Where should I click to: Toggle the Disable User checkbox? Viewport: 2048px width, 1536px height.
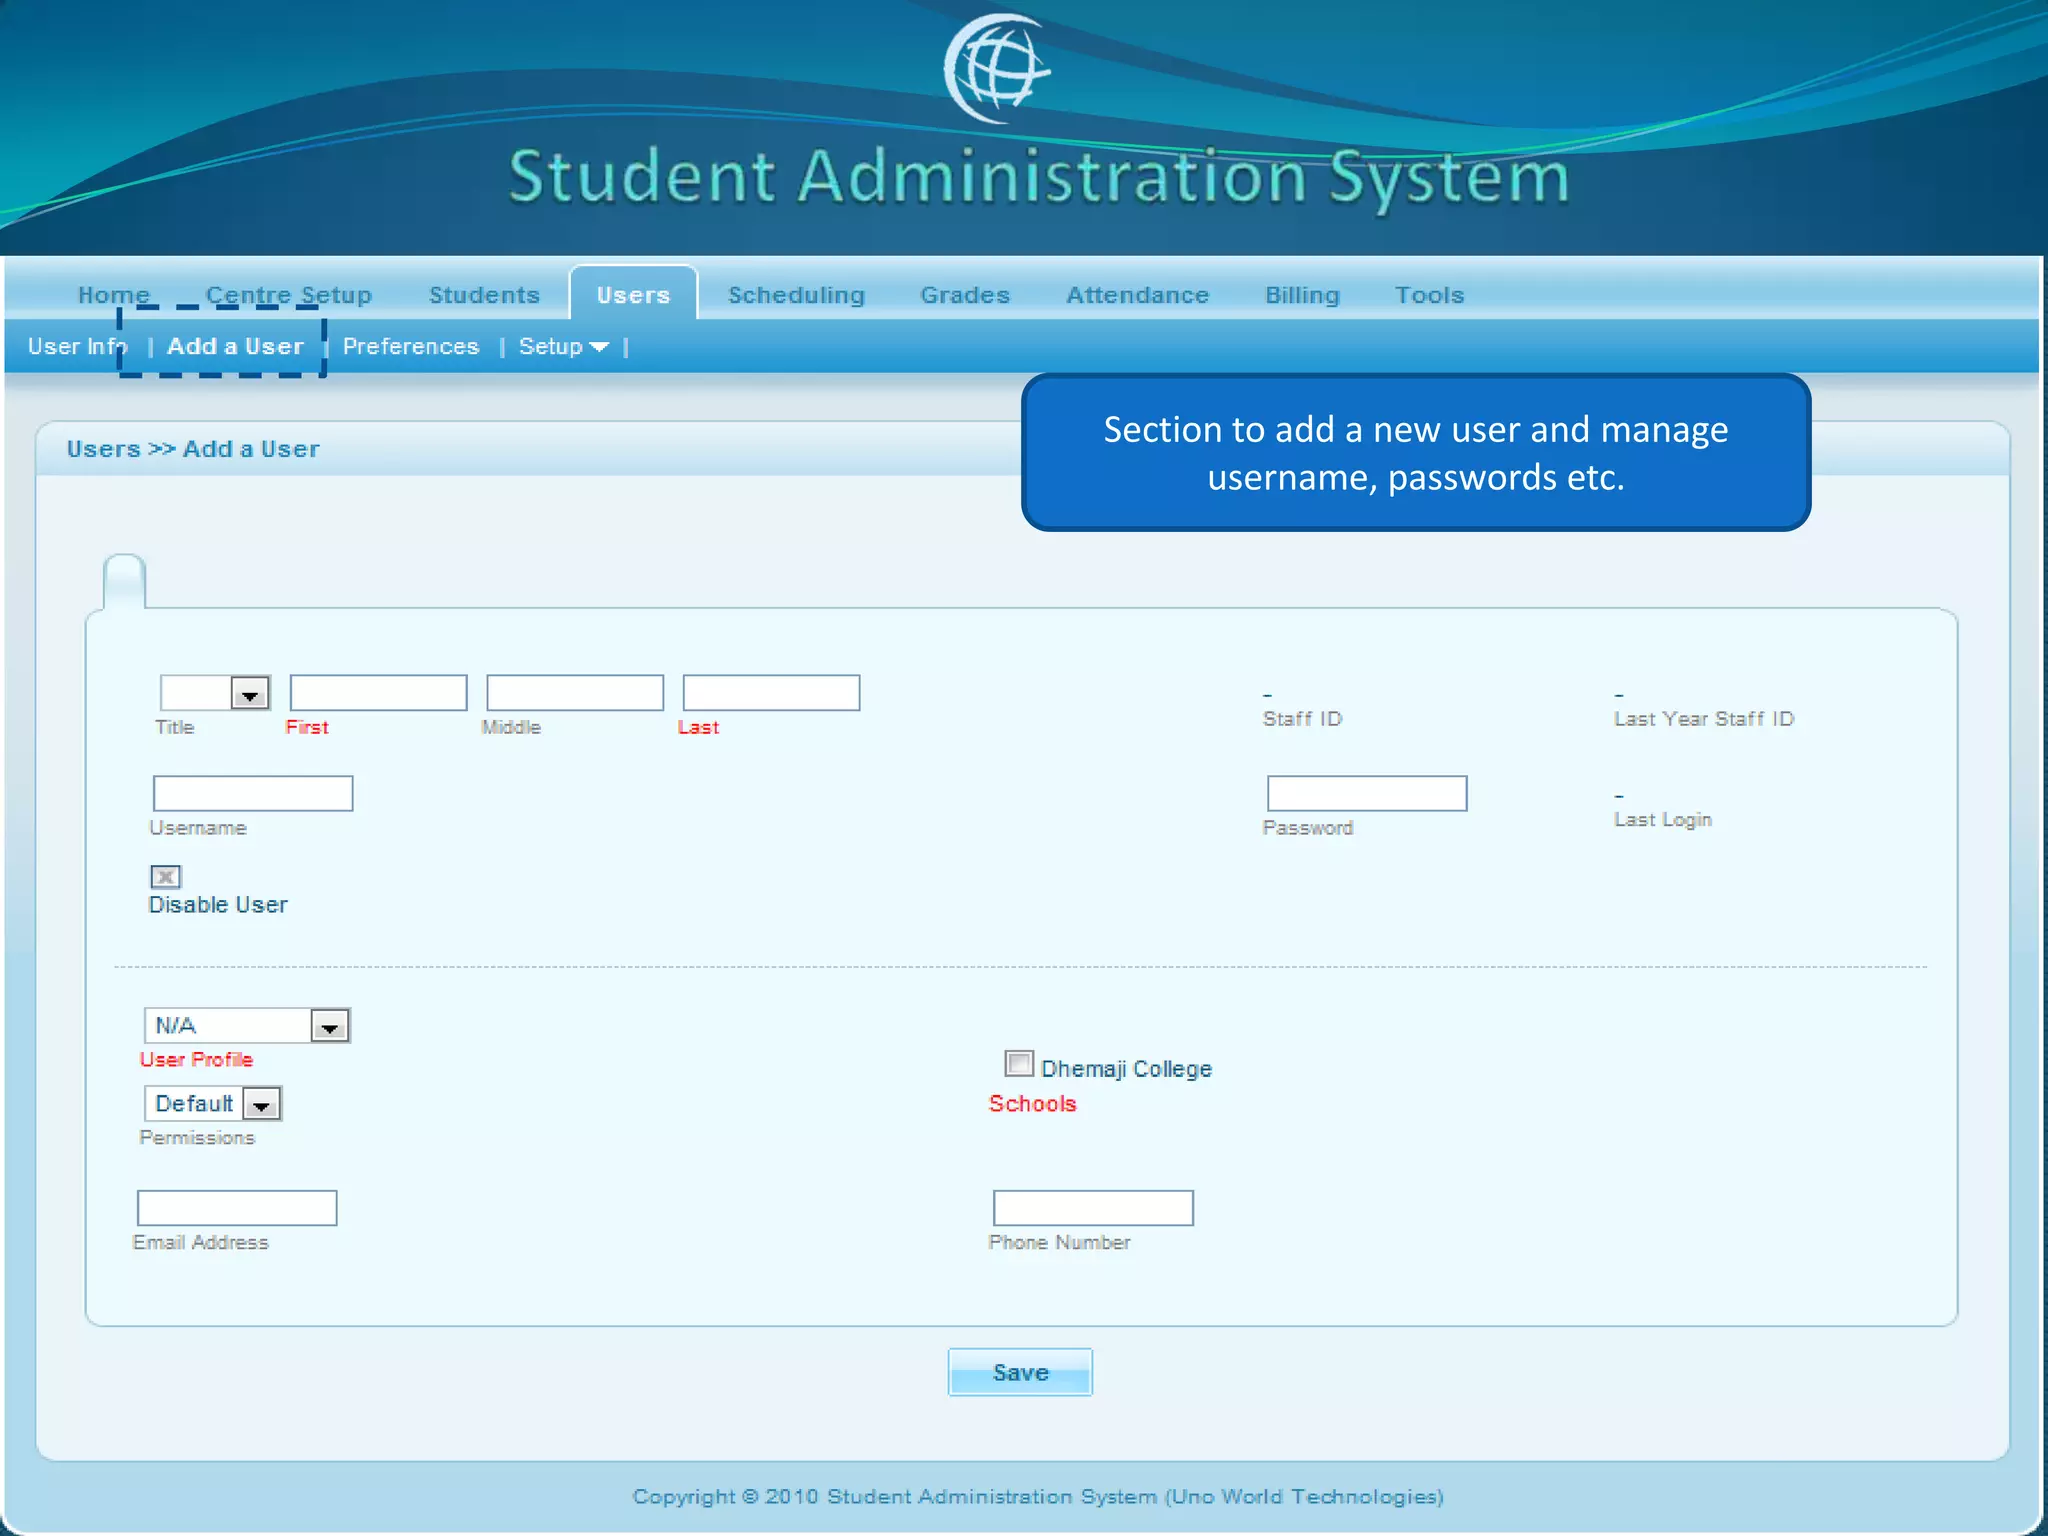(x=165, y=877)
